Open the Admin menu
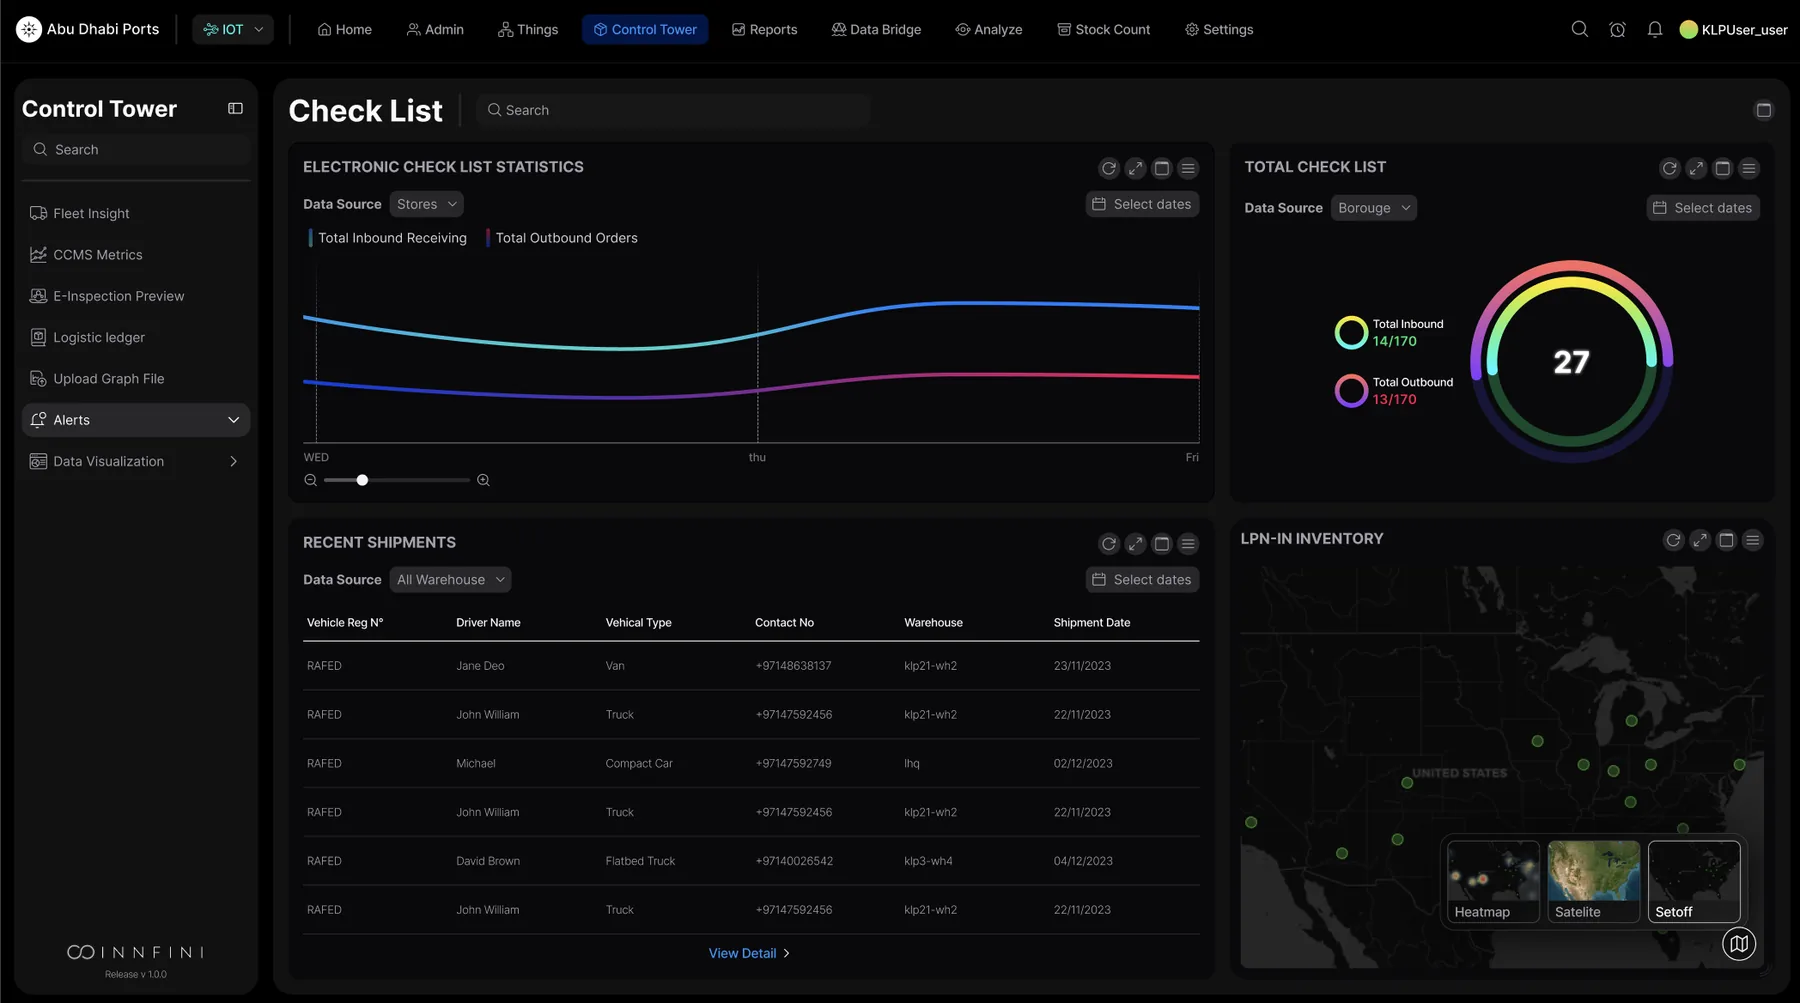The width and height of the screenshot is (1800, 1003). click(435, 29)
